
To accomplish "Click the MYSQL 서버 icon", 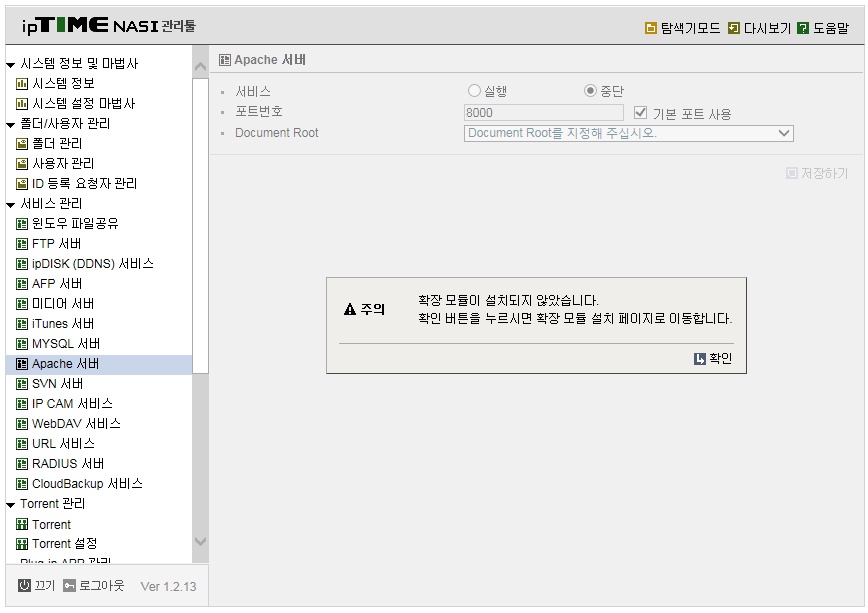I will (x=22, y=344).
